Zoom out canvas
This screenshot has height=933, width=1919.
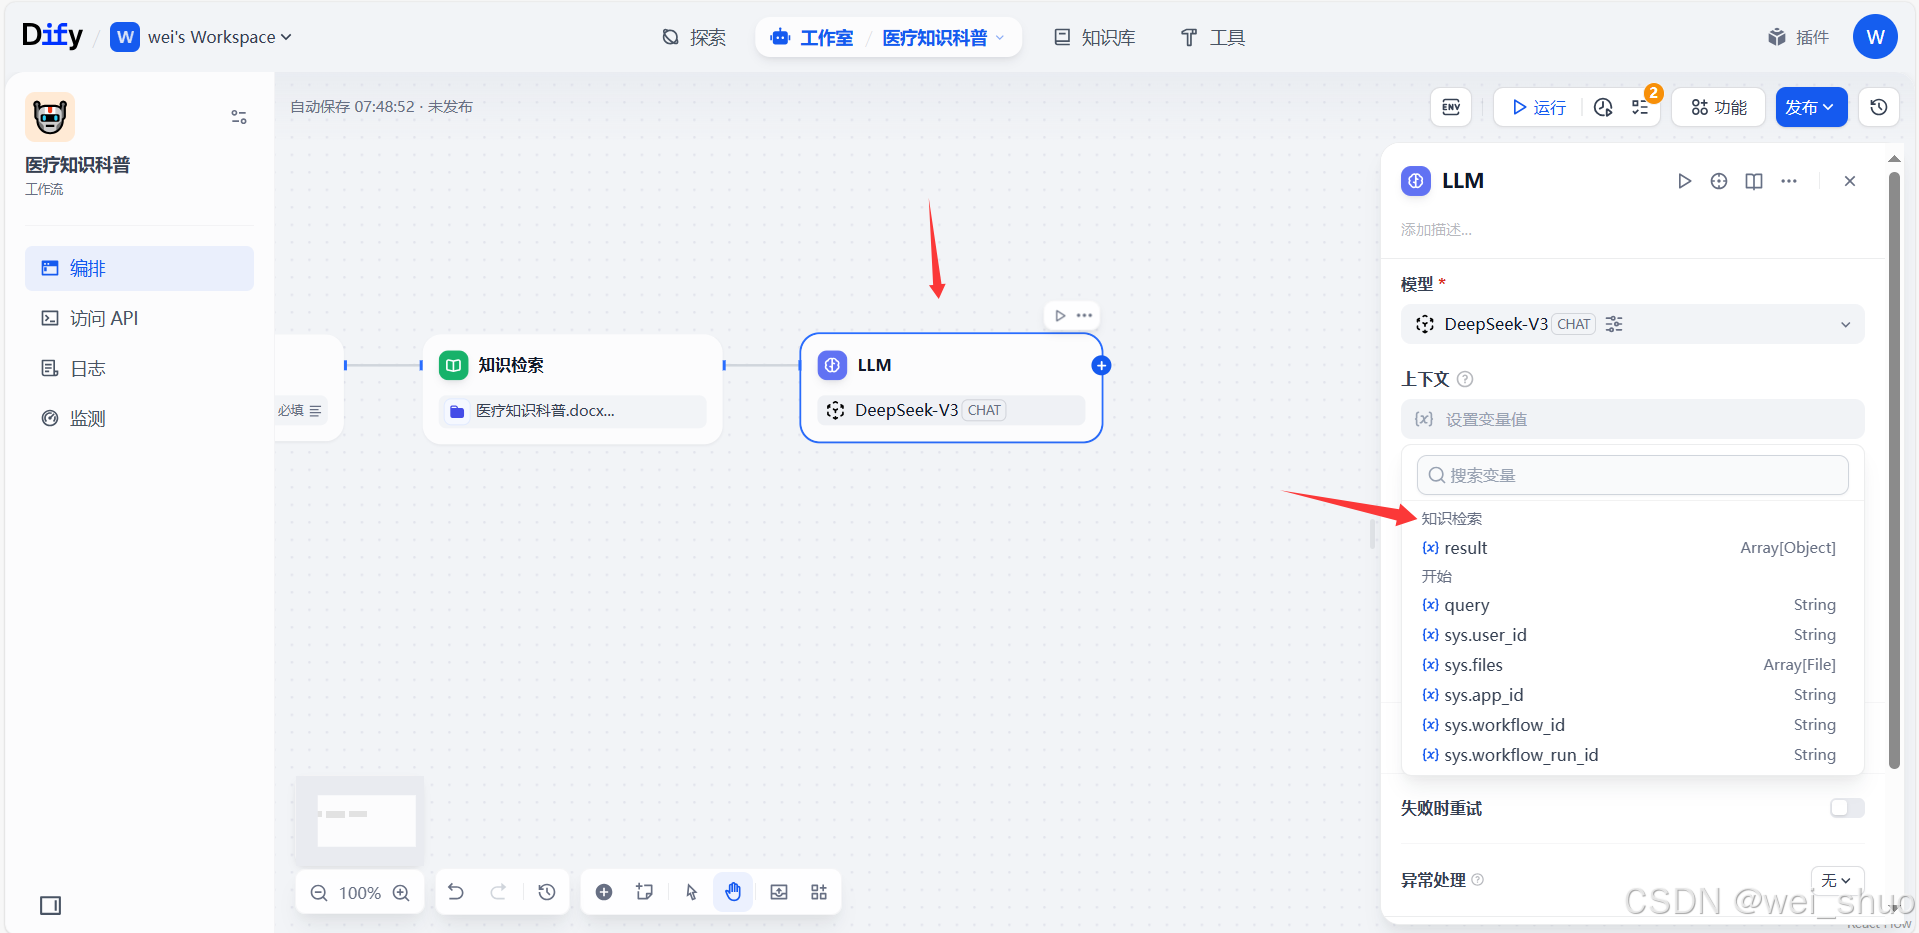pyautogui.click(x=319, y=893)
